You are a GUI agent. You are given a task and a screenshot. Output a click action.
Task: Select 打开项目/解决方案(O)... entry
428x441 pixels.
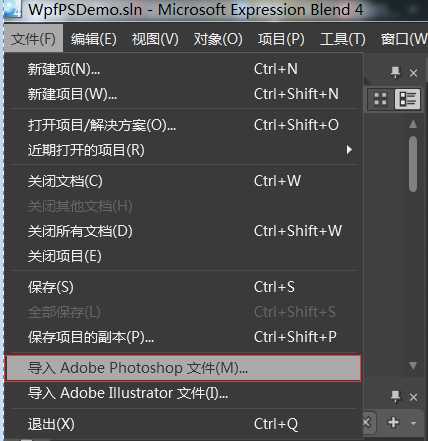pos(183,125)
